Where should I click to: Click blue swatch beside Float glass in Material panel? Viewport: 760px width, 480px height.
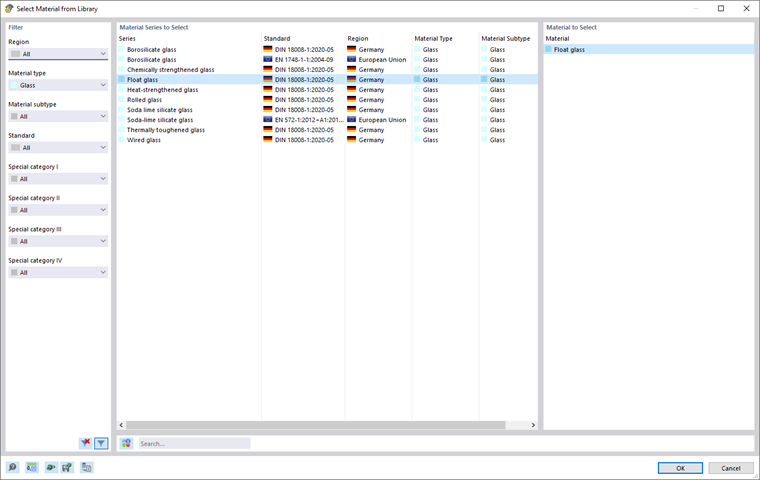[549, 49]
